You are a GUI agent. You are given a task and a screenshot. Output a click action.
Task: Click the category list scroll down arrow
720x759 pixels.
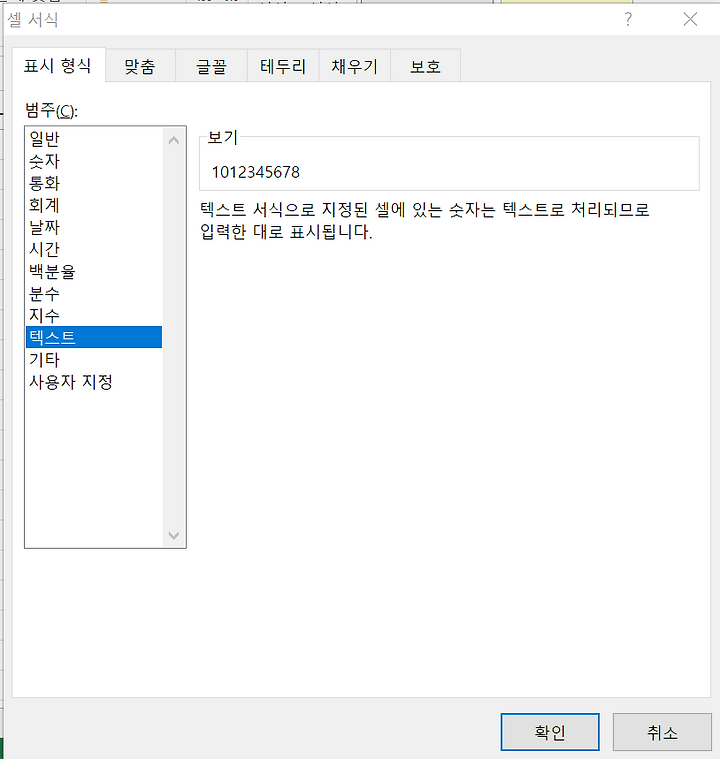(x=174, y=535)
